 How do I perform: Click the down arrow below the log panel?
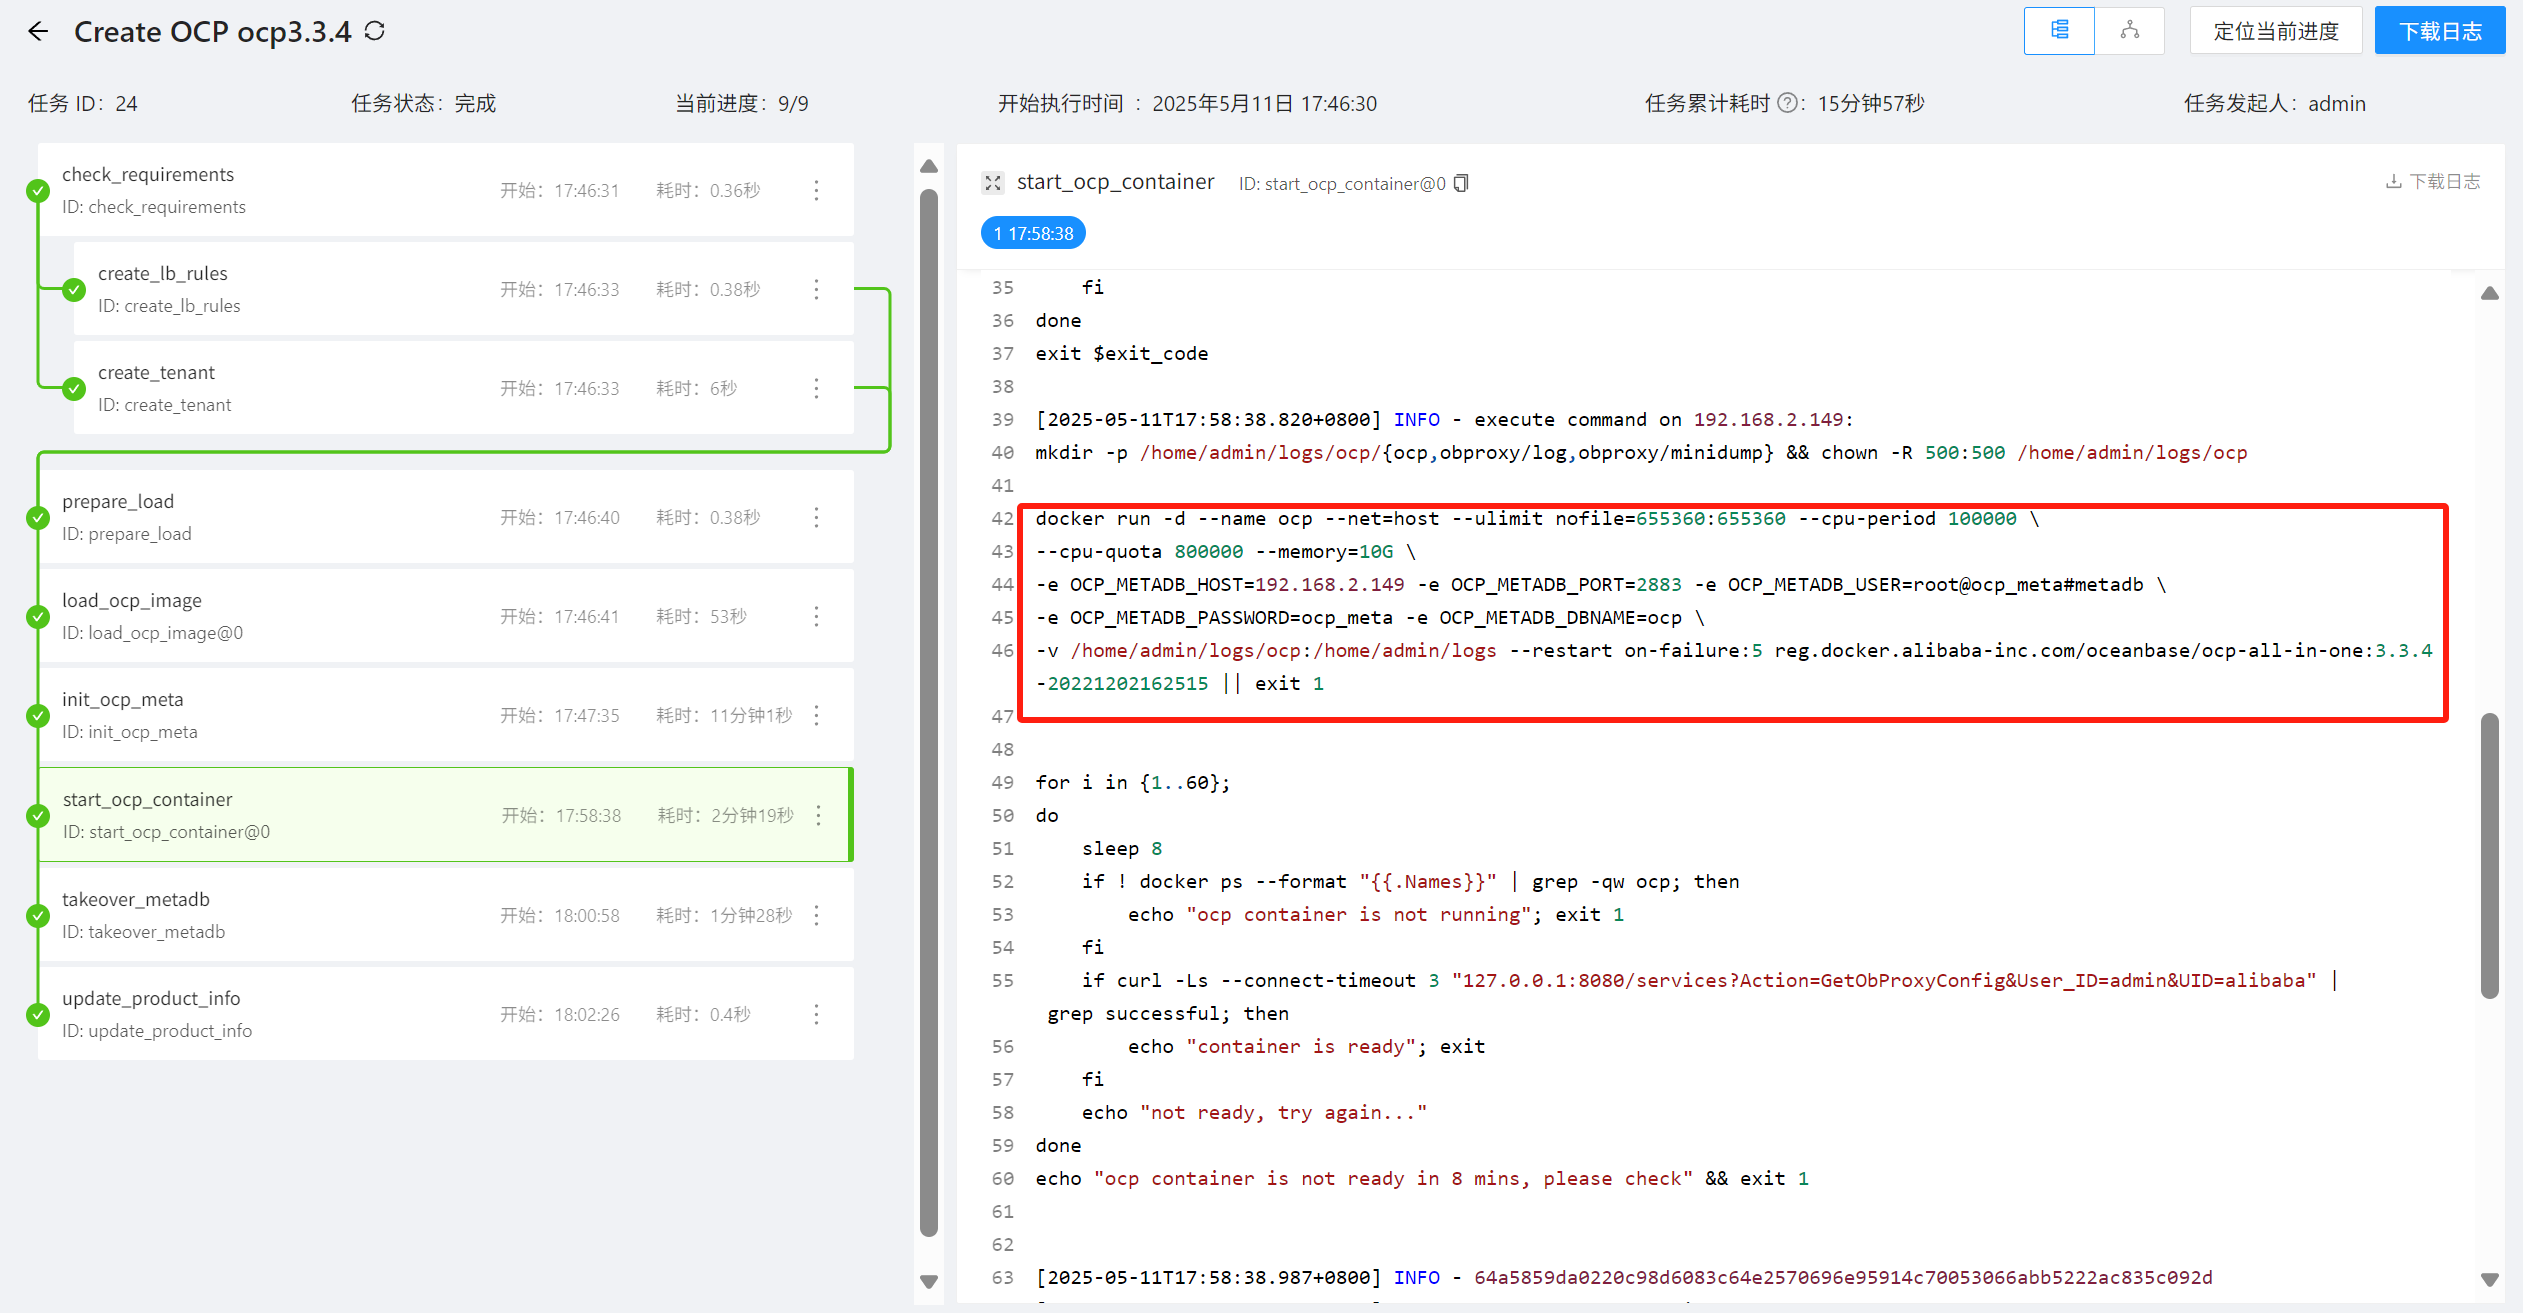pyautogui.click(x=929, y=1281)
